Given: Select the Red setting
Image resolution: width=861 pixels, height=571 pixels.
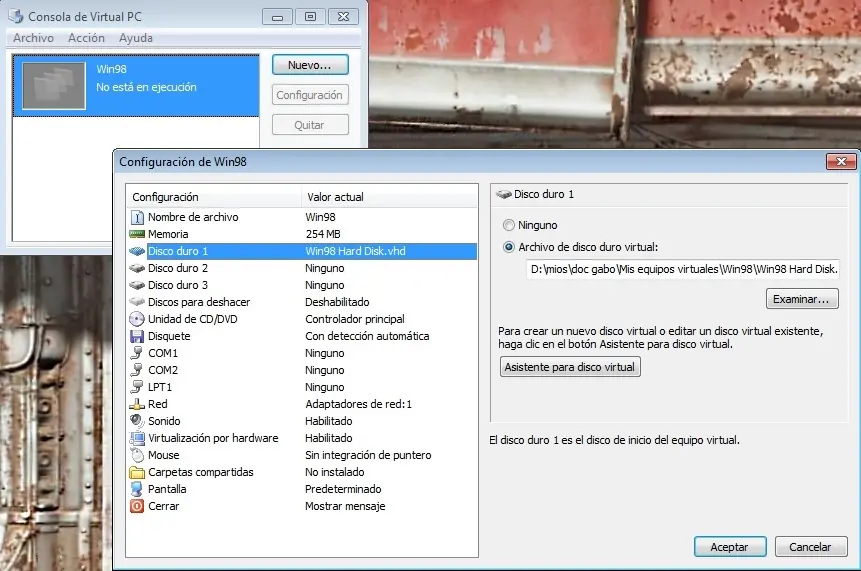Looking at the screenshot, I should [x=302, y=404].
